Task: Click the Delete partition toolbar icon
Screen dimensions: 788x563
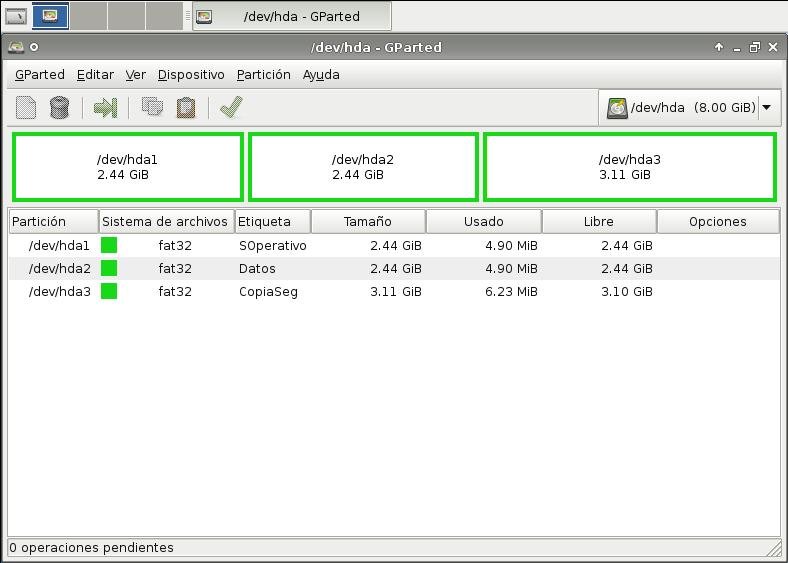Action: click(59, 107)
